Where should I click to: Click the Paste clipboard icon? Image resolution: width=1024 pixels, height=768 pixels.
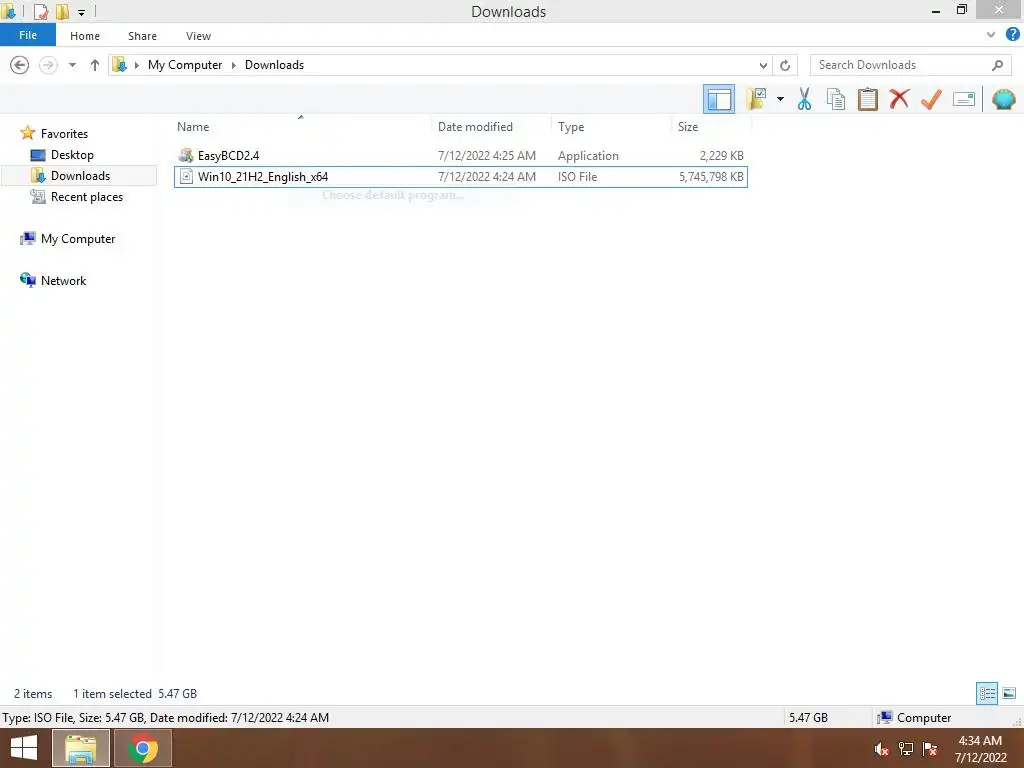867,99
